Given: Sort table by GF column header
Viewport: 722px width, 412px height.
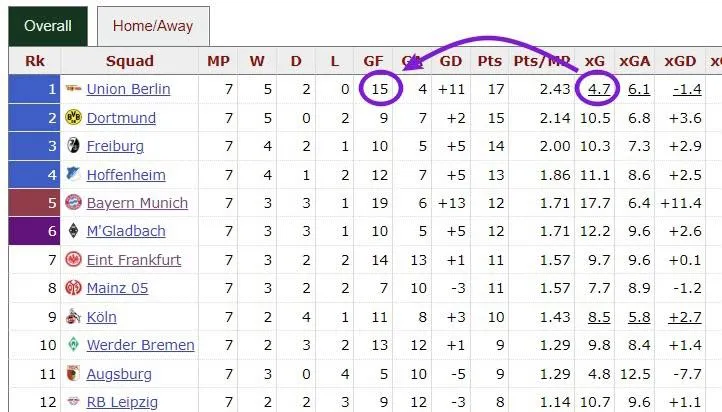Looking at the screenshot, I should tap(373, 61).
